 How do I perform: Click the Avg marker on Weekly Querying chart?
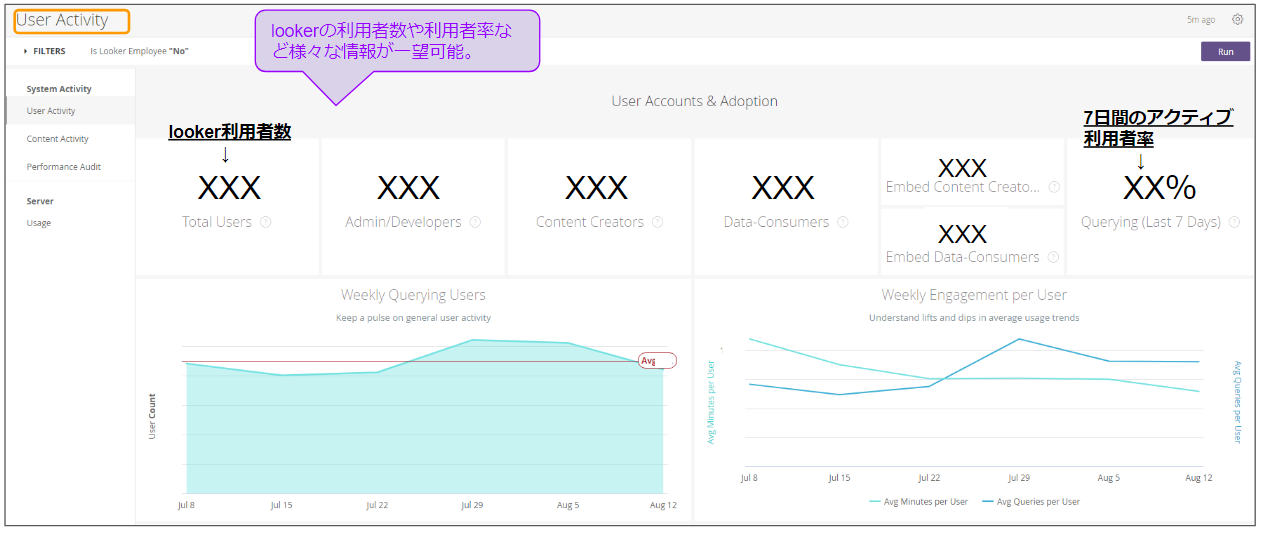click(x=657, y=361)
